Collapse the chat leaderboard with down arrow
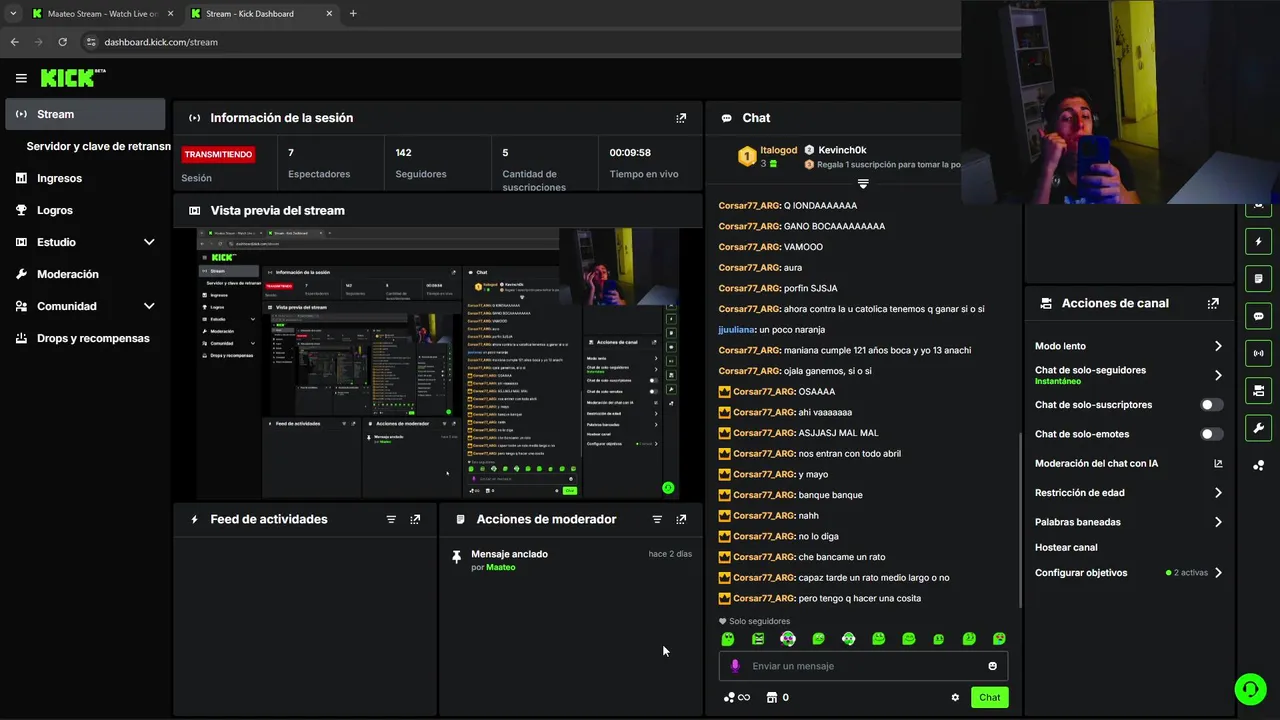The width and height of the screenshot is (1280, 720). tap(863, 184)
